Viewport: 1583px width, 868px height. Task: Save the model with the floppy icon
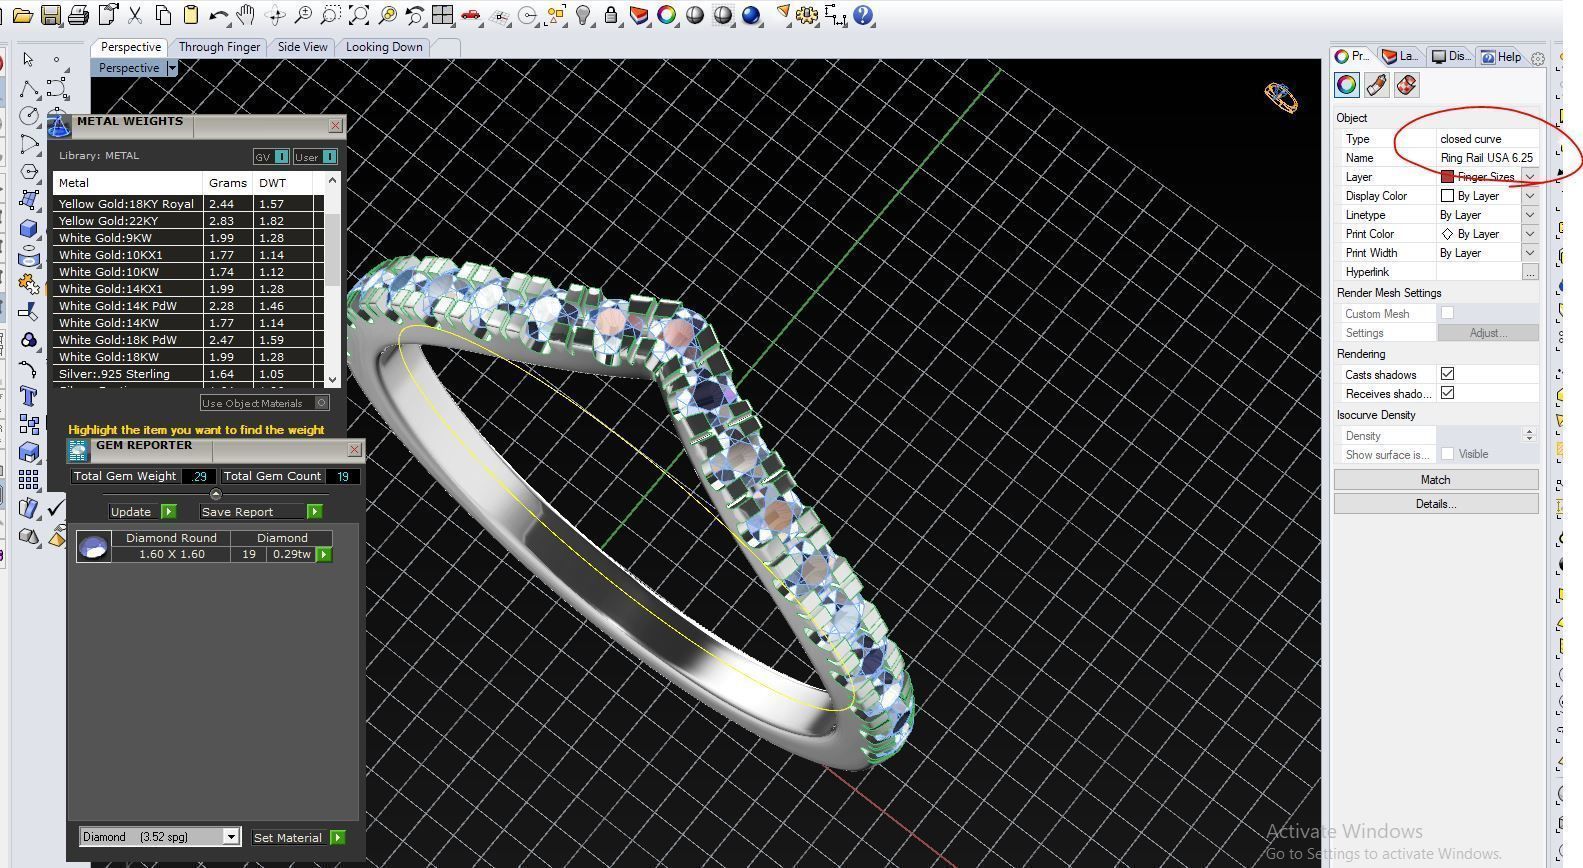(x=50, y=16)
